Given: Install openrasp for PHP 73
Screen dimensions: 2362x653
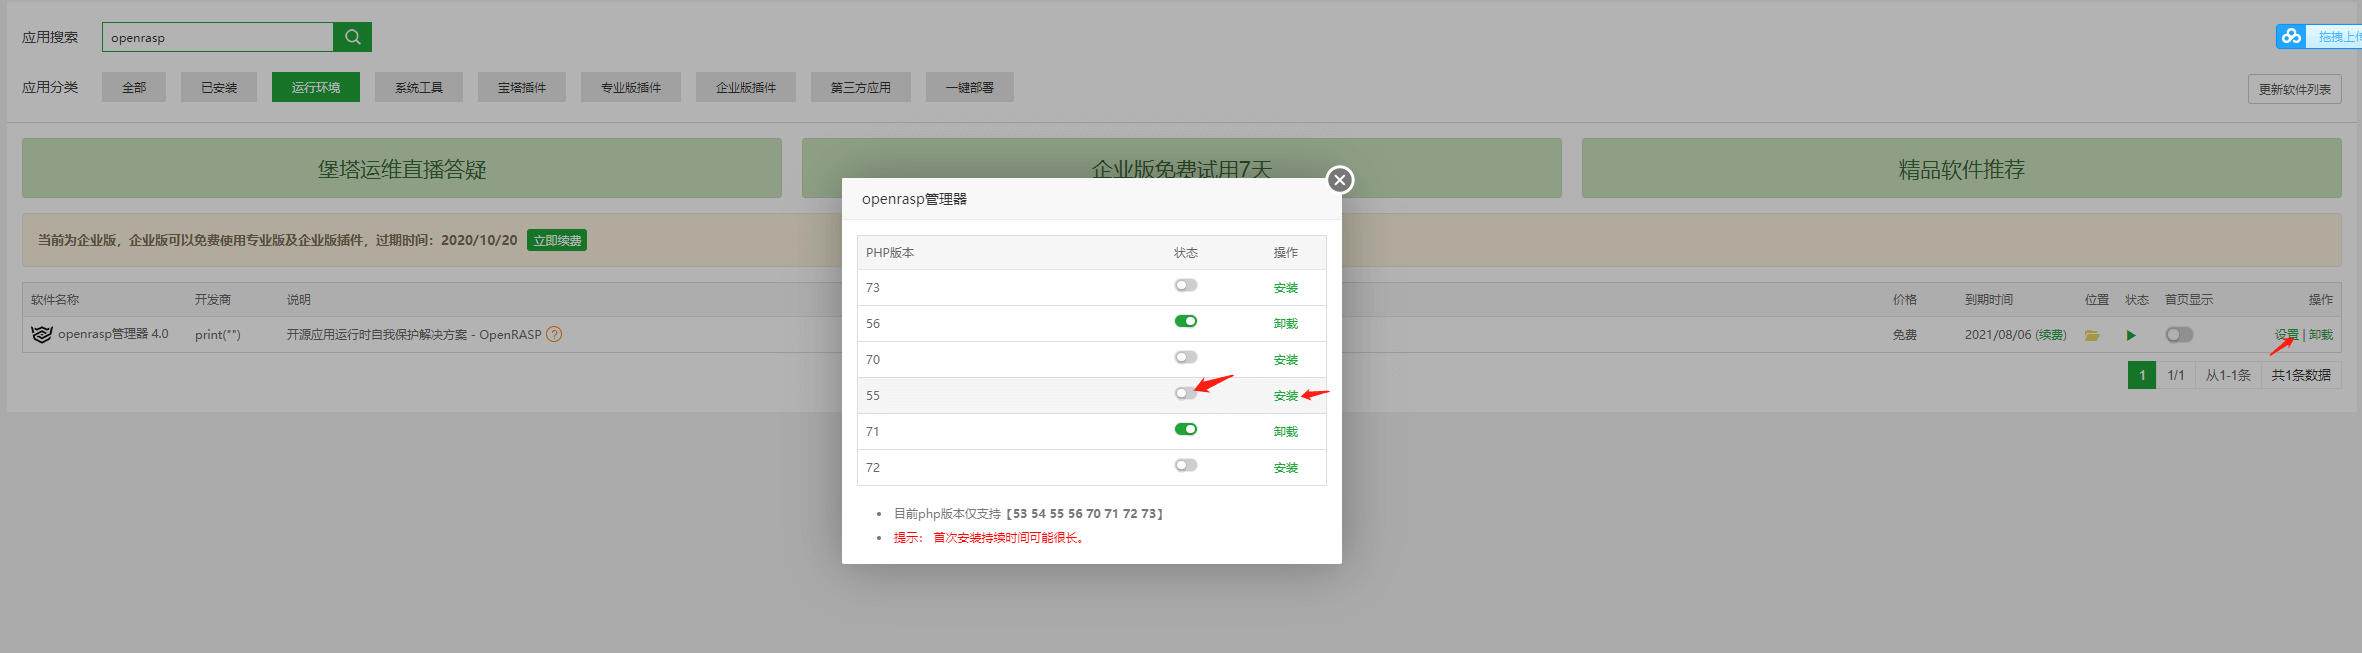Looking at the screenshot, I should pyautogui.click(x=1286, y=288).
